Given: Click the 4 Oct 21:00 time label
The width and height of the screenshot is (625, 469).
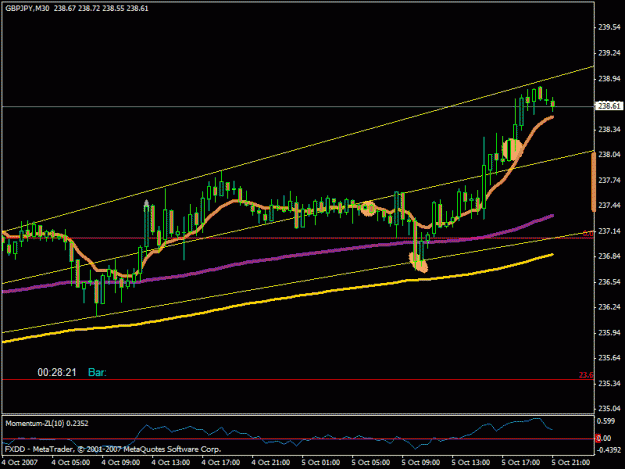Looking at the screenshot, I should coord(271,463).
